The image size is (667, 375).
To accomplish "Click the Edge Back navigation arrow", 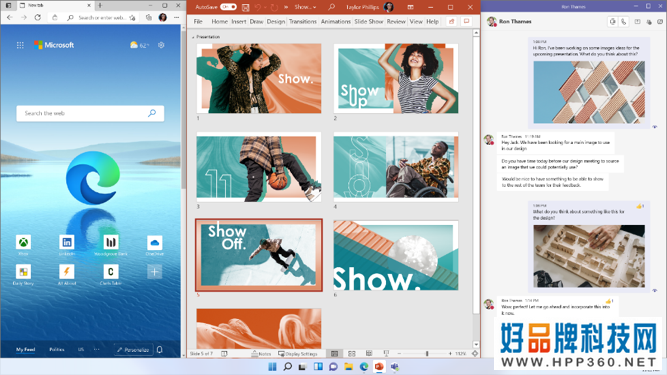I will 10,17.
